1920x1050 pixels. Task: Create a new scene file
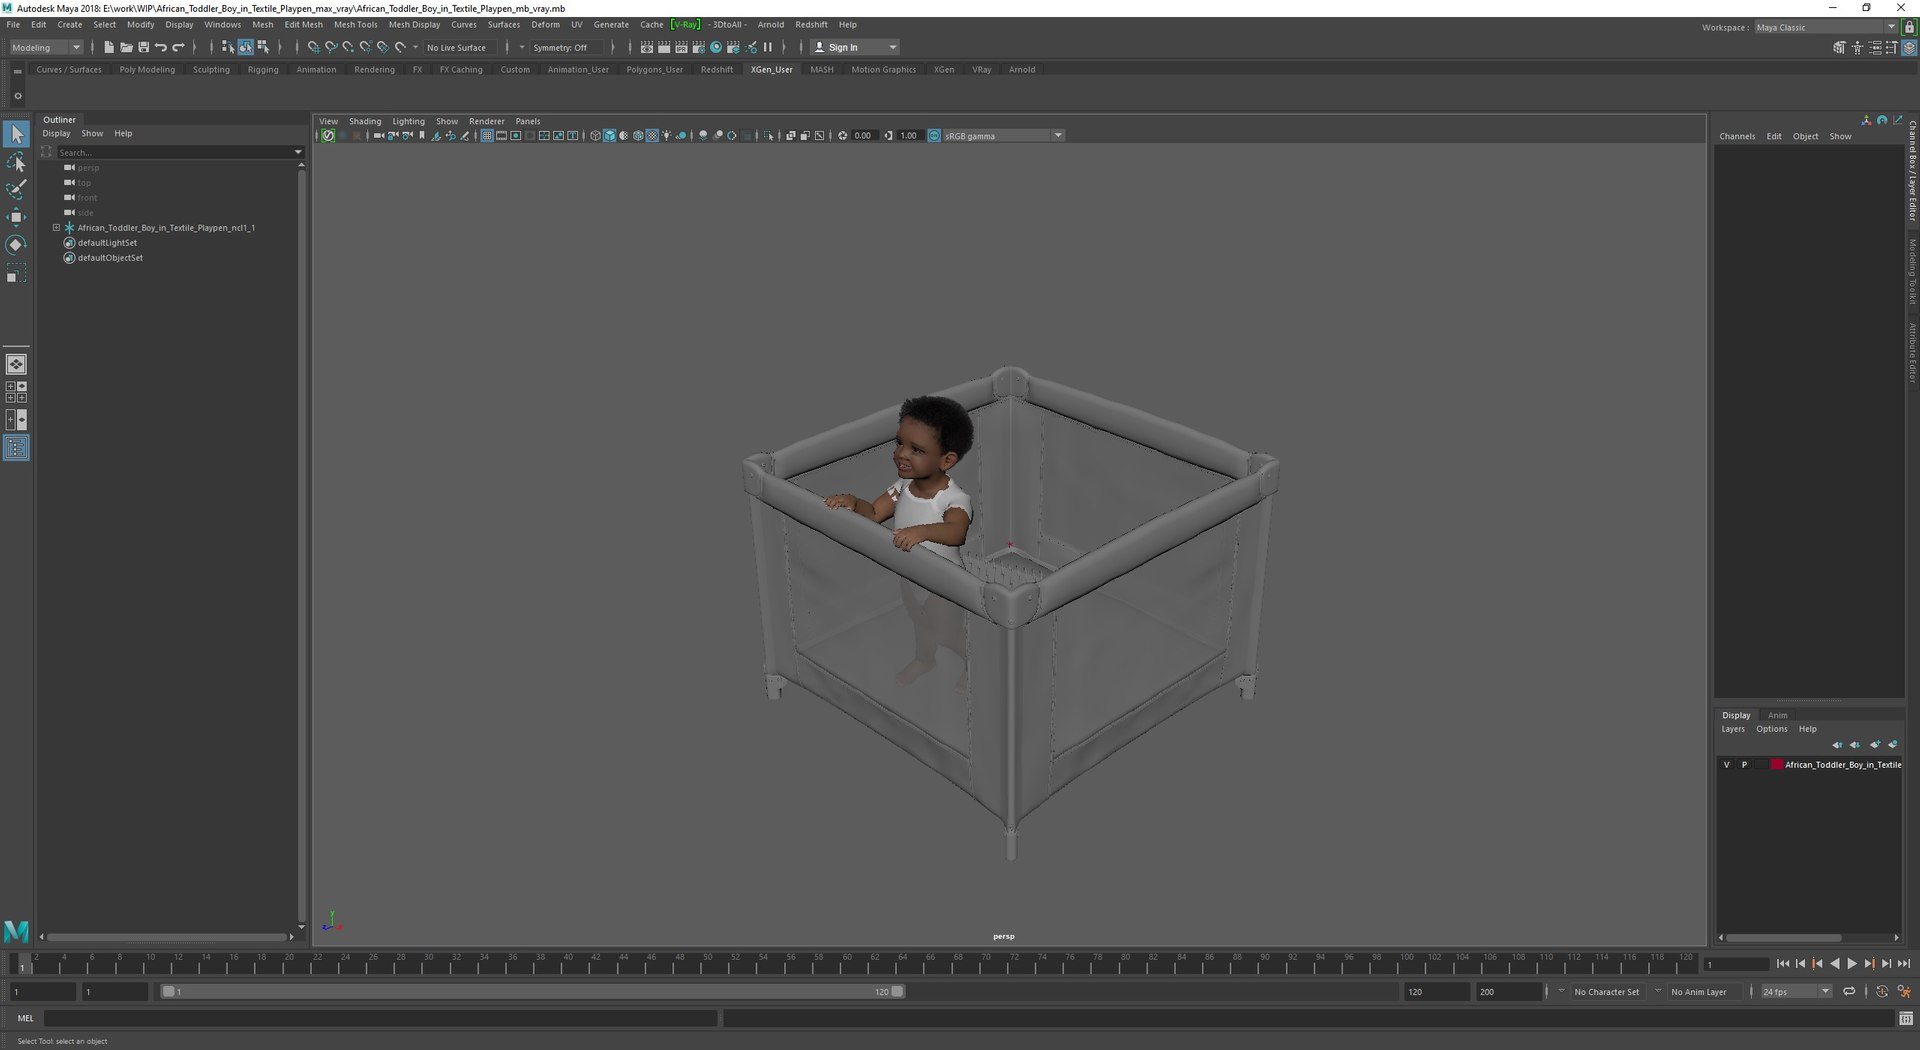(109, 47)
